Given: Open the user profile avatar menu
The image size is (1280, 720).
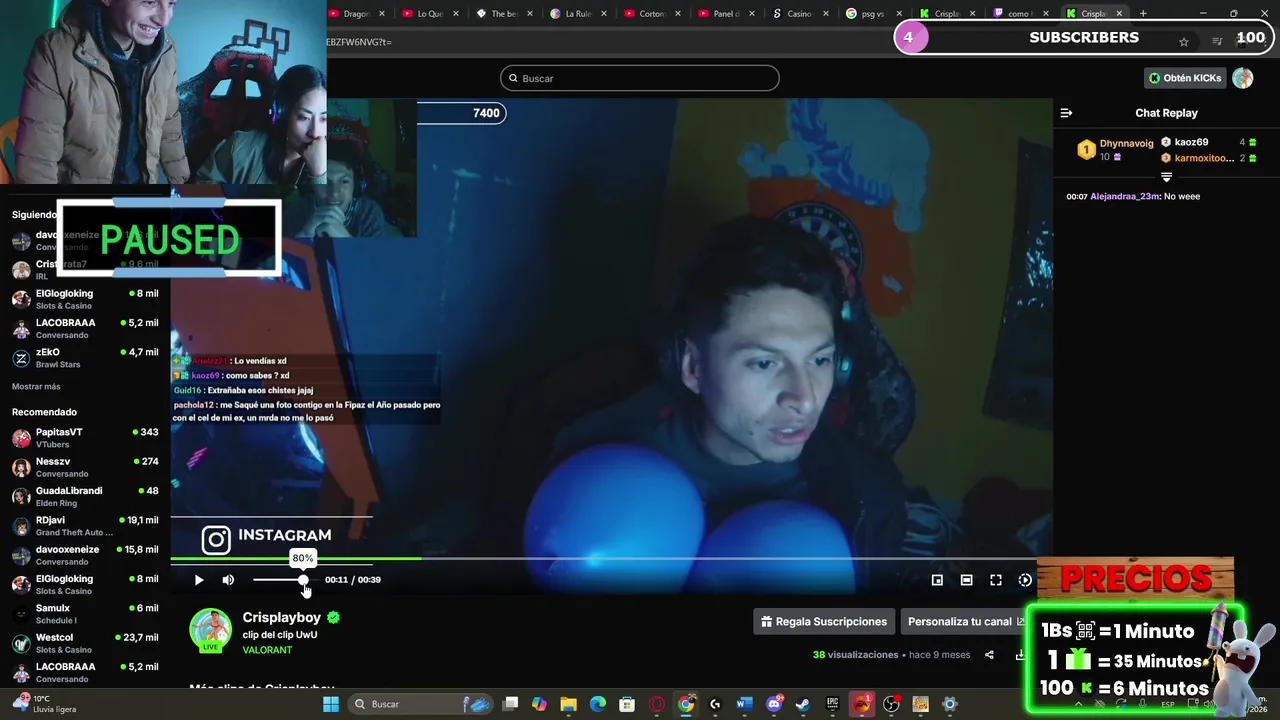Looking at the screenshot, I should pyautogui.click(x=1243, y=78).
